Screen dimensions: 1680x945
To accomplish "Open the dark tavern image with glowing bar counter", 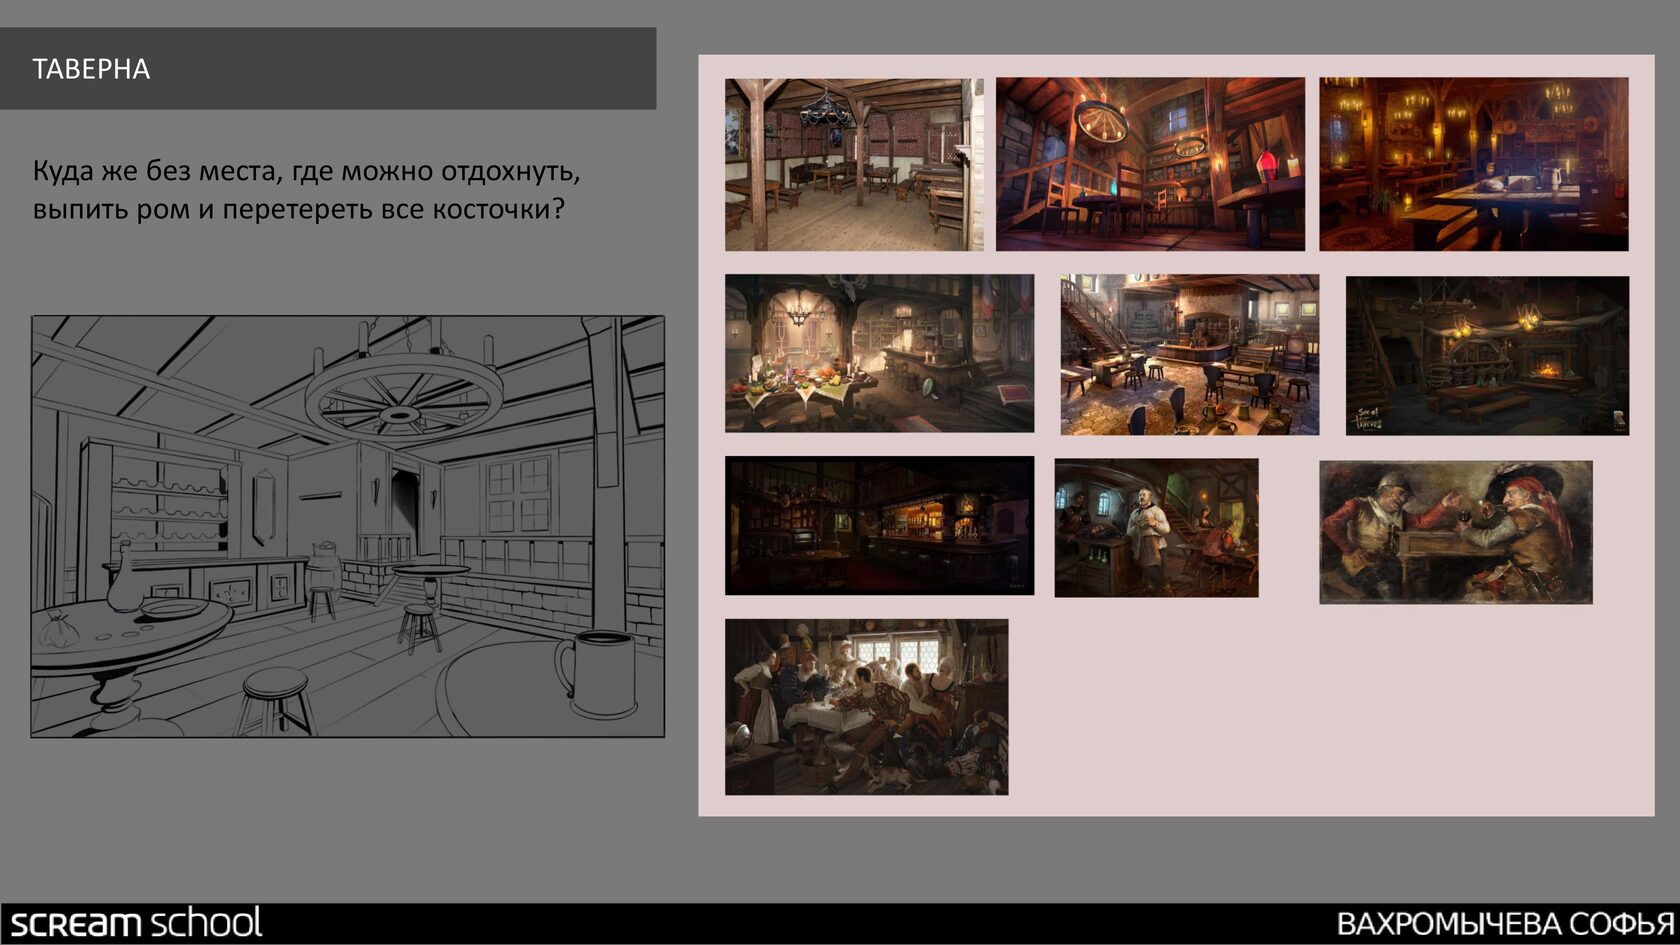I will pyautogui.click(x=879, y=526).
